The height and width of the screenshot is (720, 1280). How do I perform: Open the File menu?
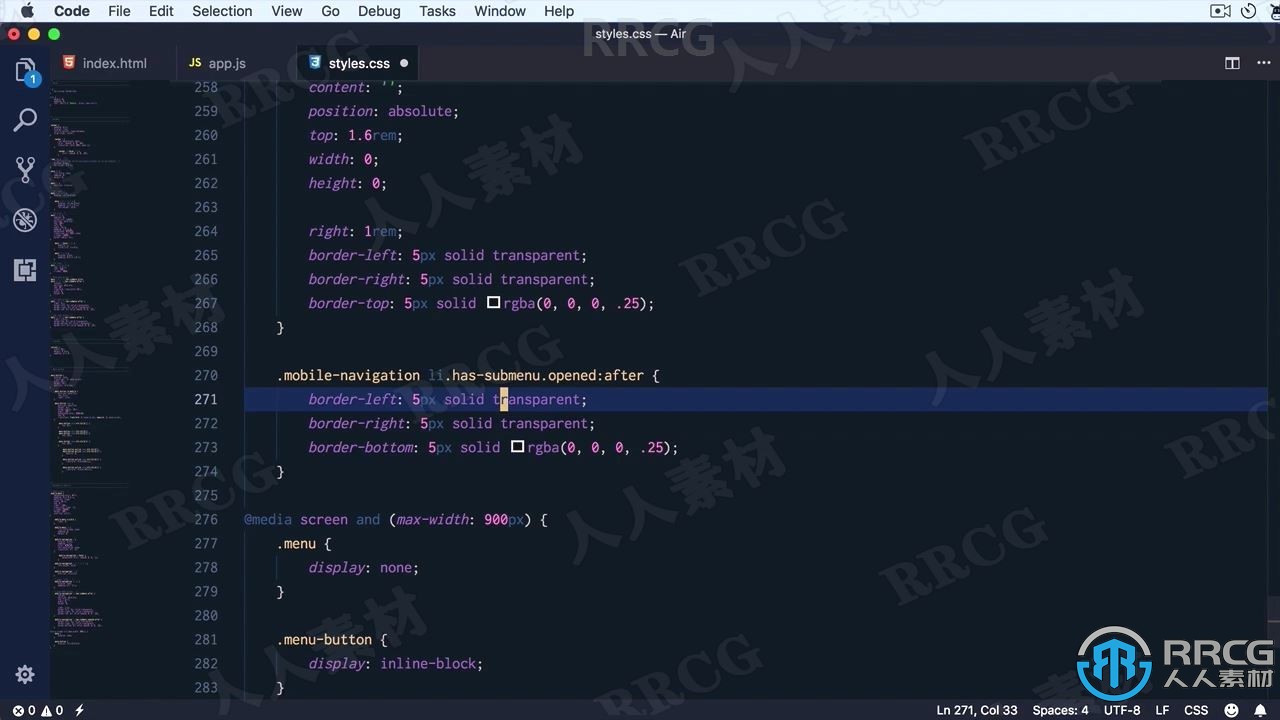point(119,11)
